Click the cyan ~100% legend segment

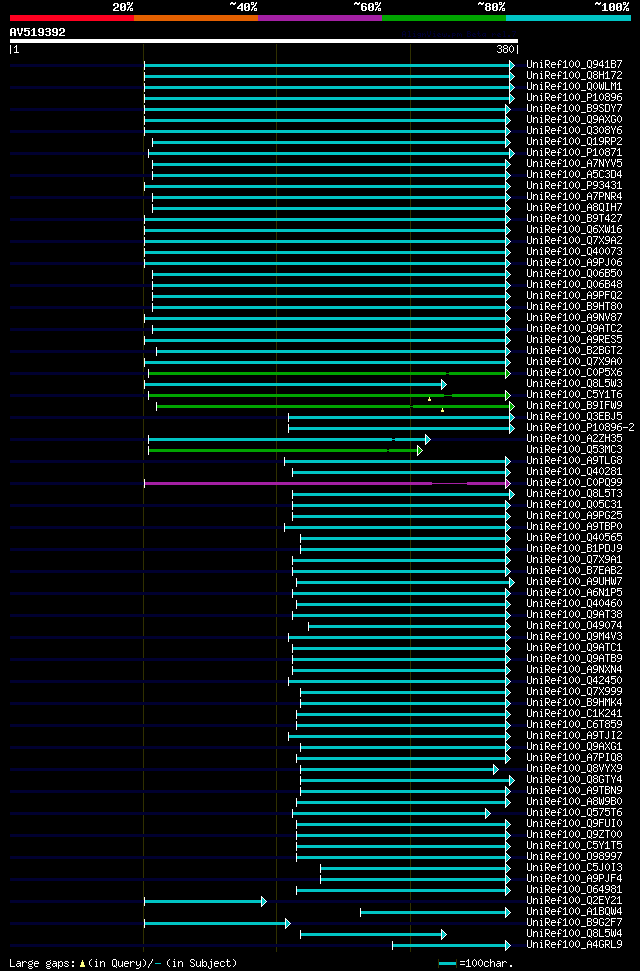point(568,18)
